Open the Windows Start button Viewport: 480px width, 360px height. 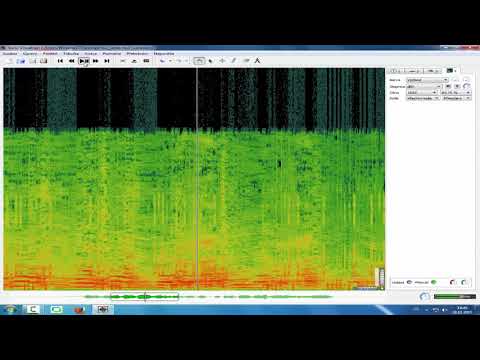tap(11, 310)
